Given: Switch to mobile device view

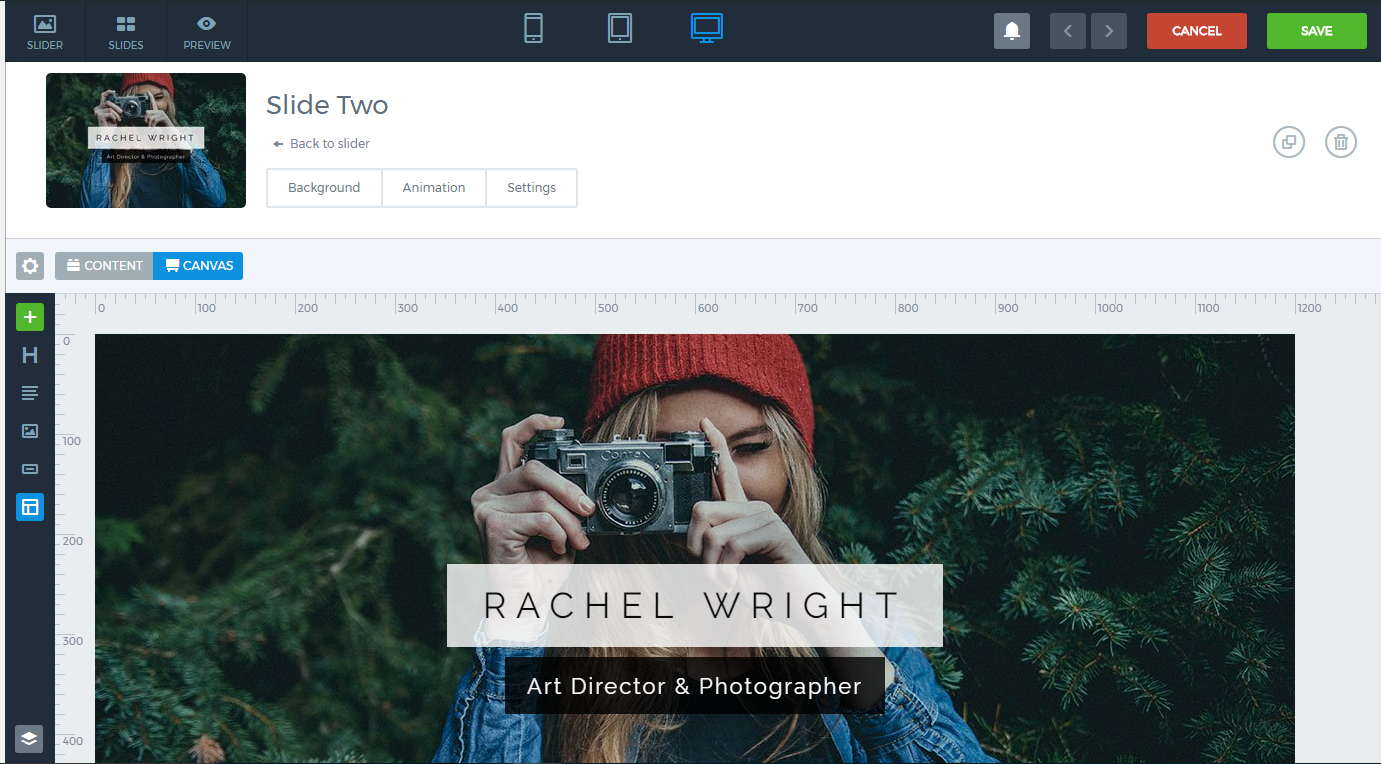Looking at the screenshot, I should [533, 29].
